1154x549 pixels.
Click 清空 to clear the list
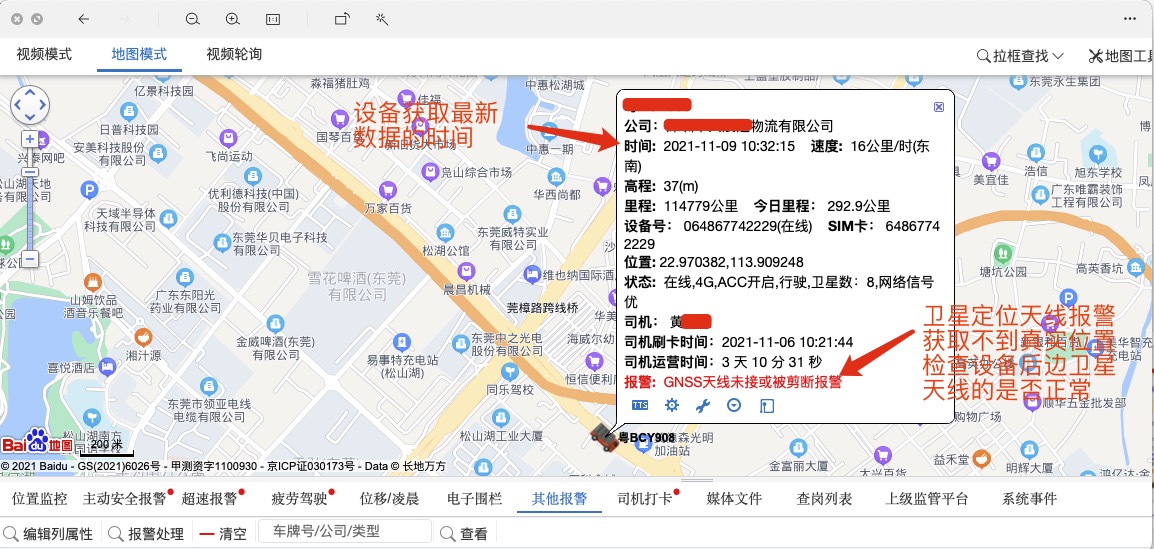[233, 534]
